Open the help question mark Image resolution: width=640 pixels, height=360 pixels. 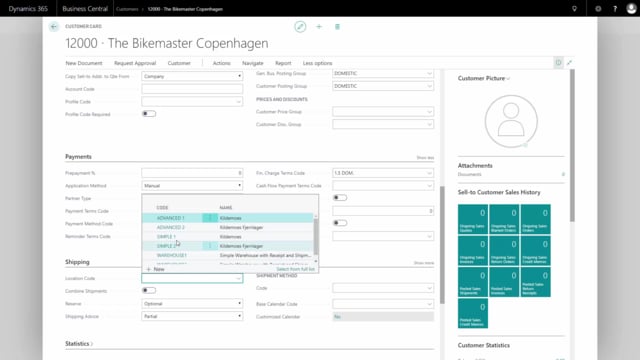click(x=615, y=9)
